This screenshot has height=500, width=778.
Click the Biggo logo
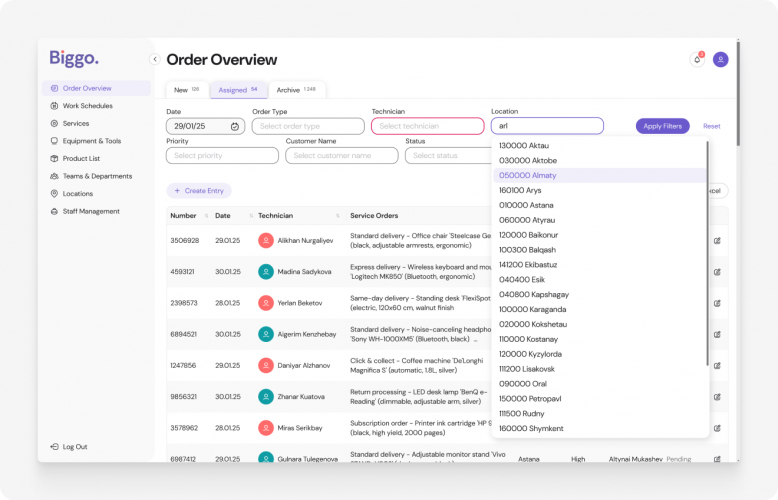(74, 58)
